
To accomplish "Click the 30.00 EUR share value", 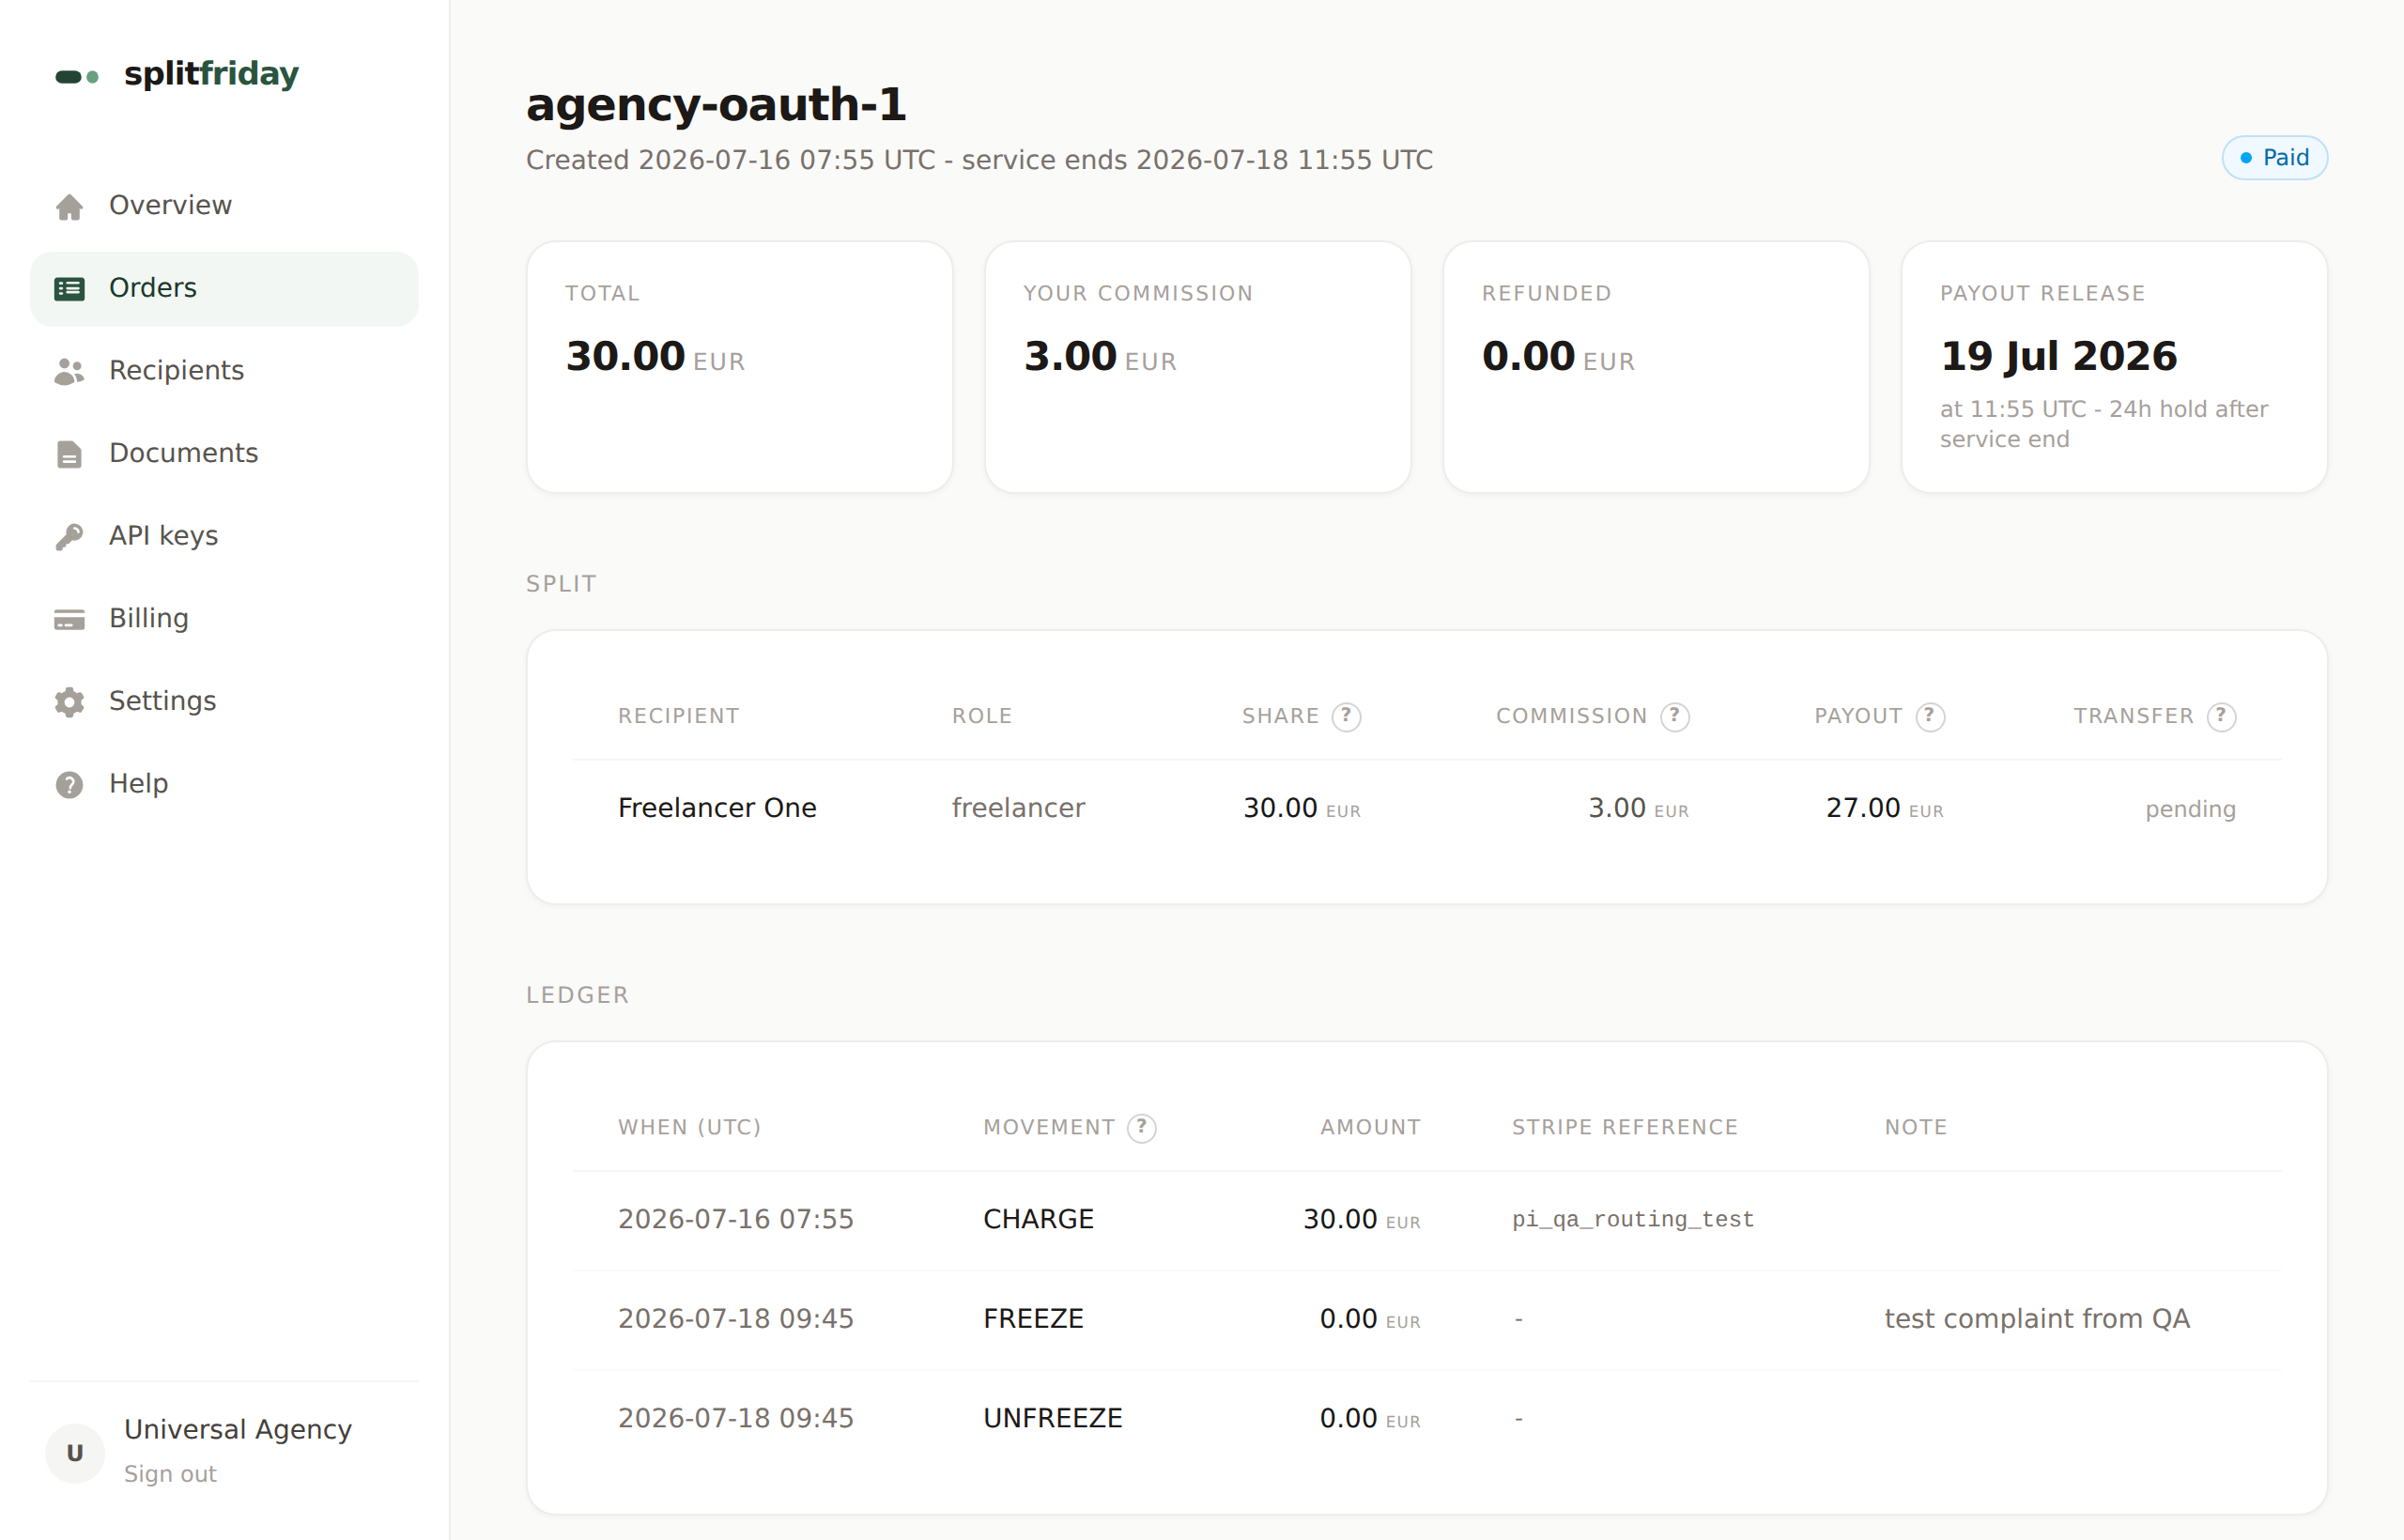I will tap(1301, 808).
